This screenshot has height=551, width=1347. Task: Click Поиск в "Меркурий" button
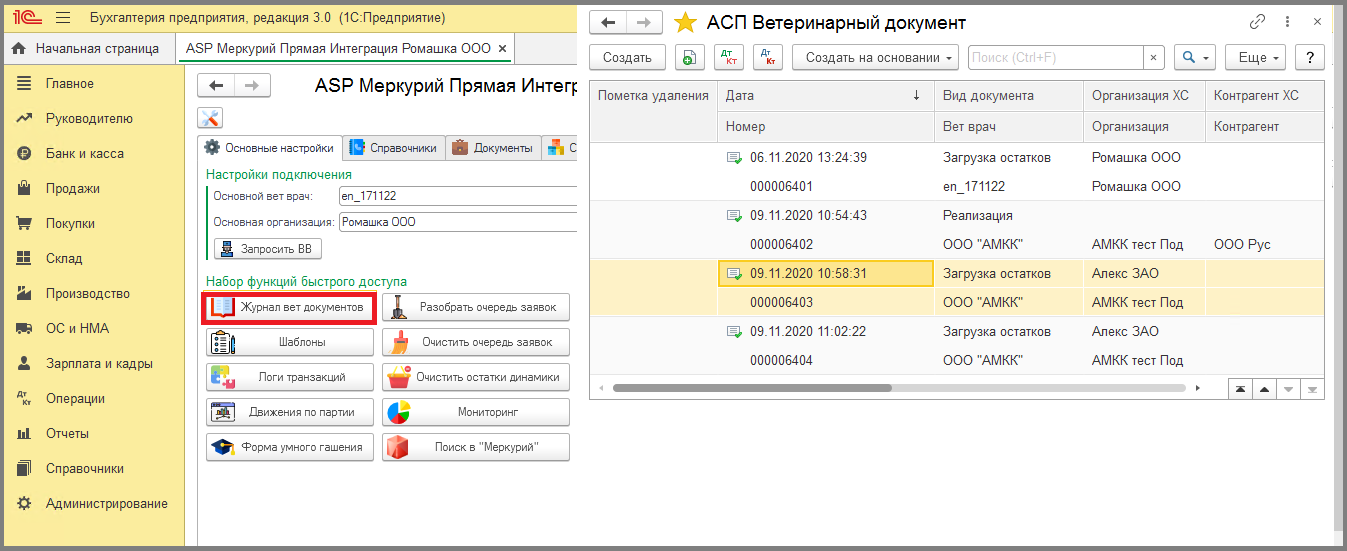pos(476,447)
